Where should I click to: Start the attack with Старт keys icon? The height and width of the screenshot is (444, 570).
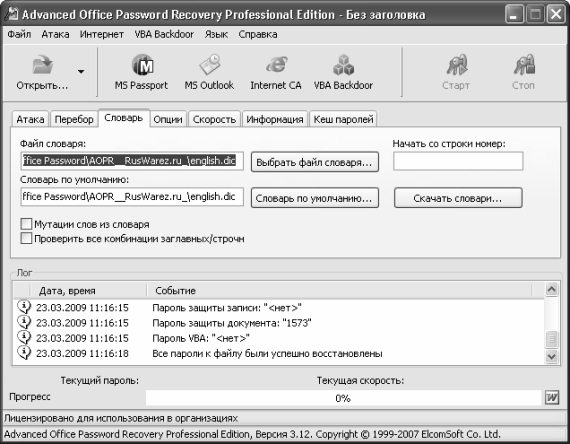coord(457,65)
